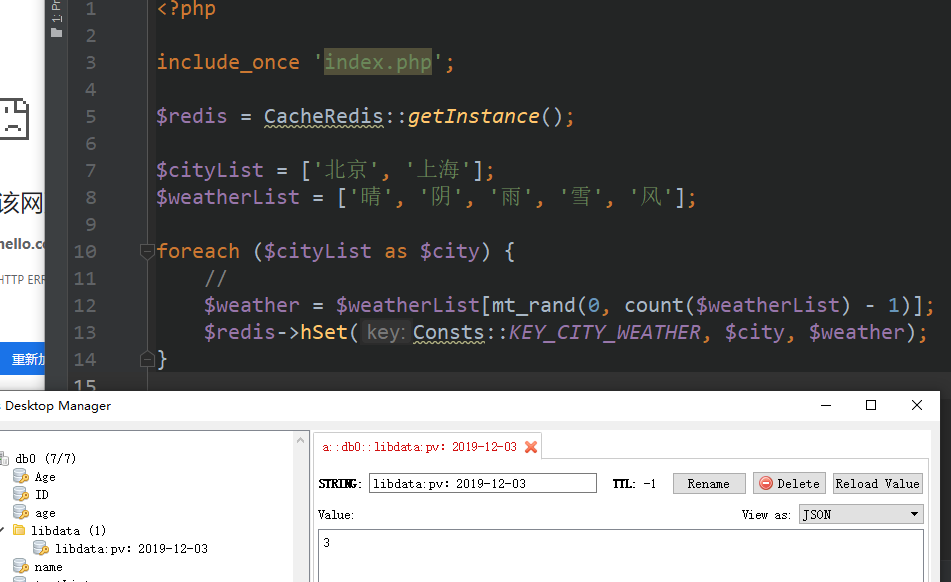Screen dimensions: 951x582
Task: Click the hSet method on line 13
Action: [x=324, y=332]
